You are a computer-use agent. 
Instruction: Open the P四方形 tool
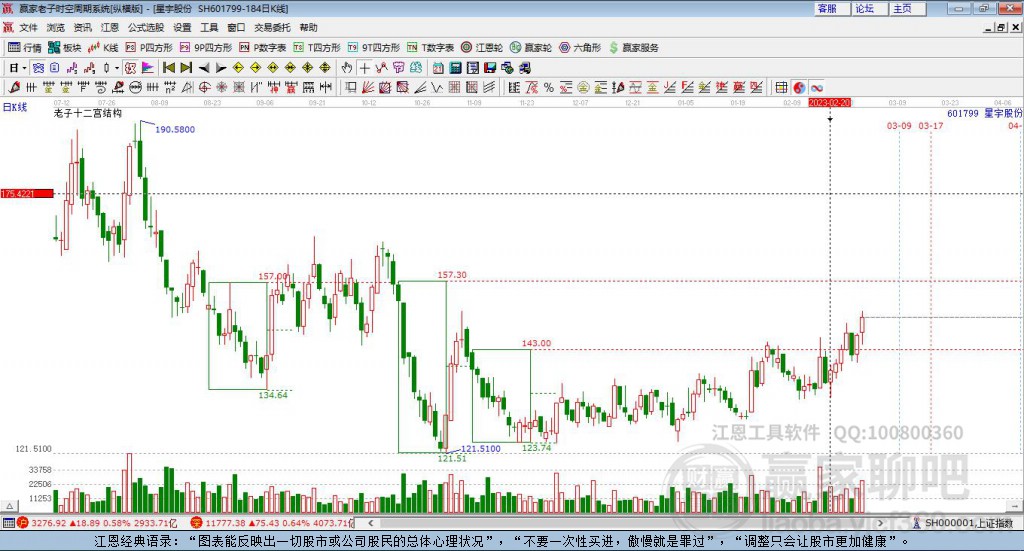point(149,47)
